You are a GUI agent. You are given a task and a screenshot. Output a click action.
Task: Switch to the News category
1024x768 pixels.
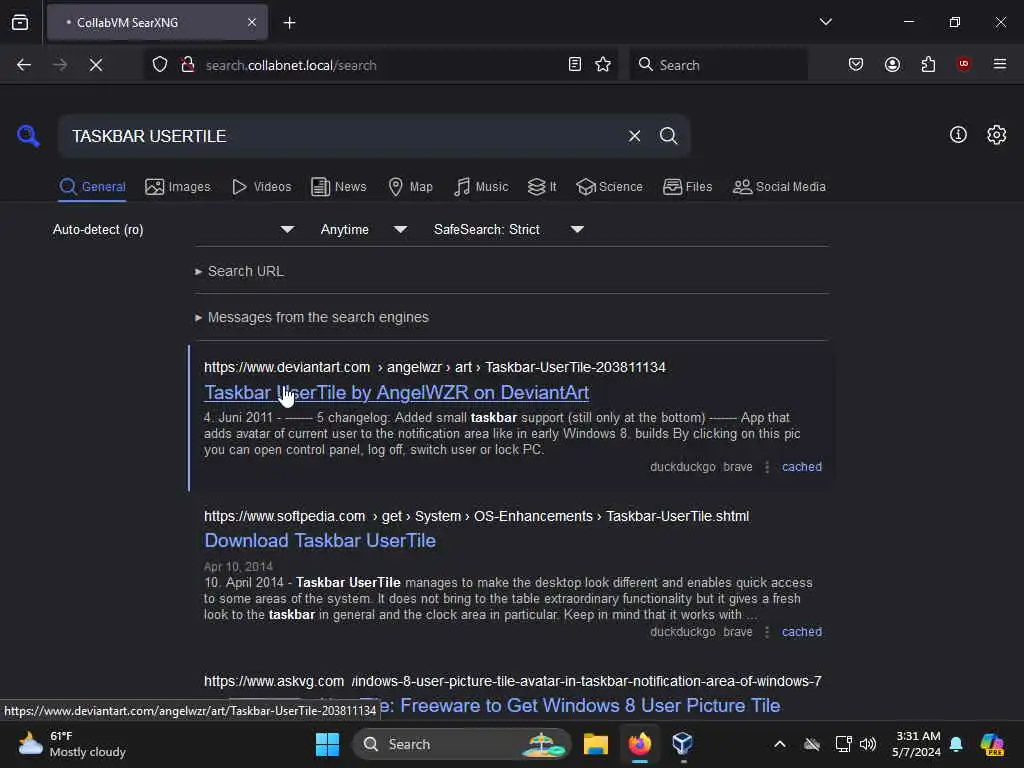[x=338, y=187]
